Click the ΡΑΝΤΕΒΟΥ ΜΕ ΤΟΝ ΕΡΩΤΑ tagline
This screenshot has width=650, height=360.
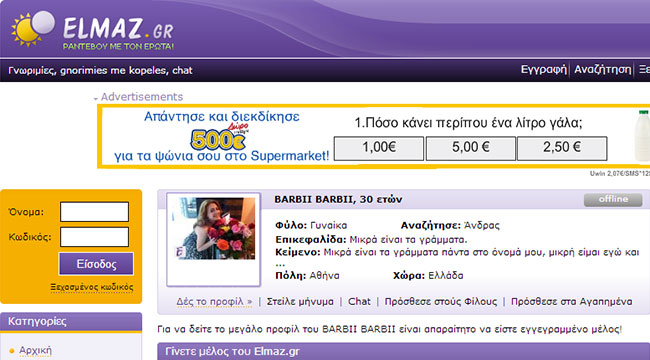tap(118, 46)
